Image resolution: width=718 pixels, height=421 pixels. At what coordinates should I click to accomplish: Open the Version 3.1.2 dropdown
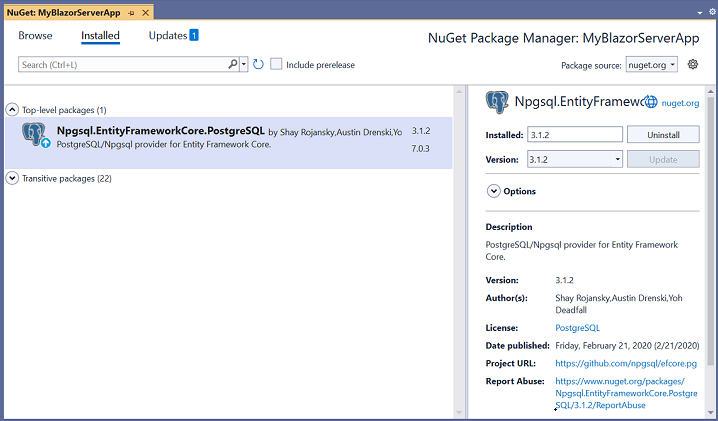(x=575, y=159)
